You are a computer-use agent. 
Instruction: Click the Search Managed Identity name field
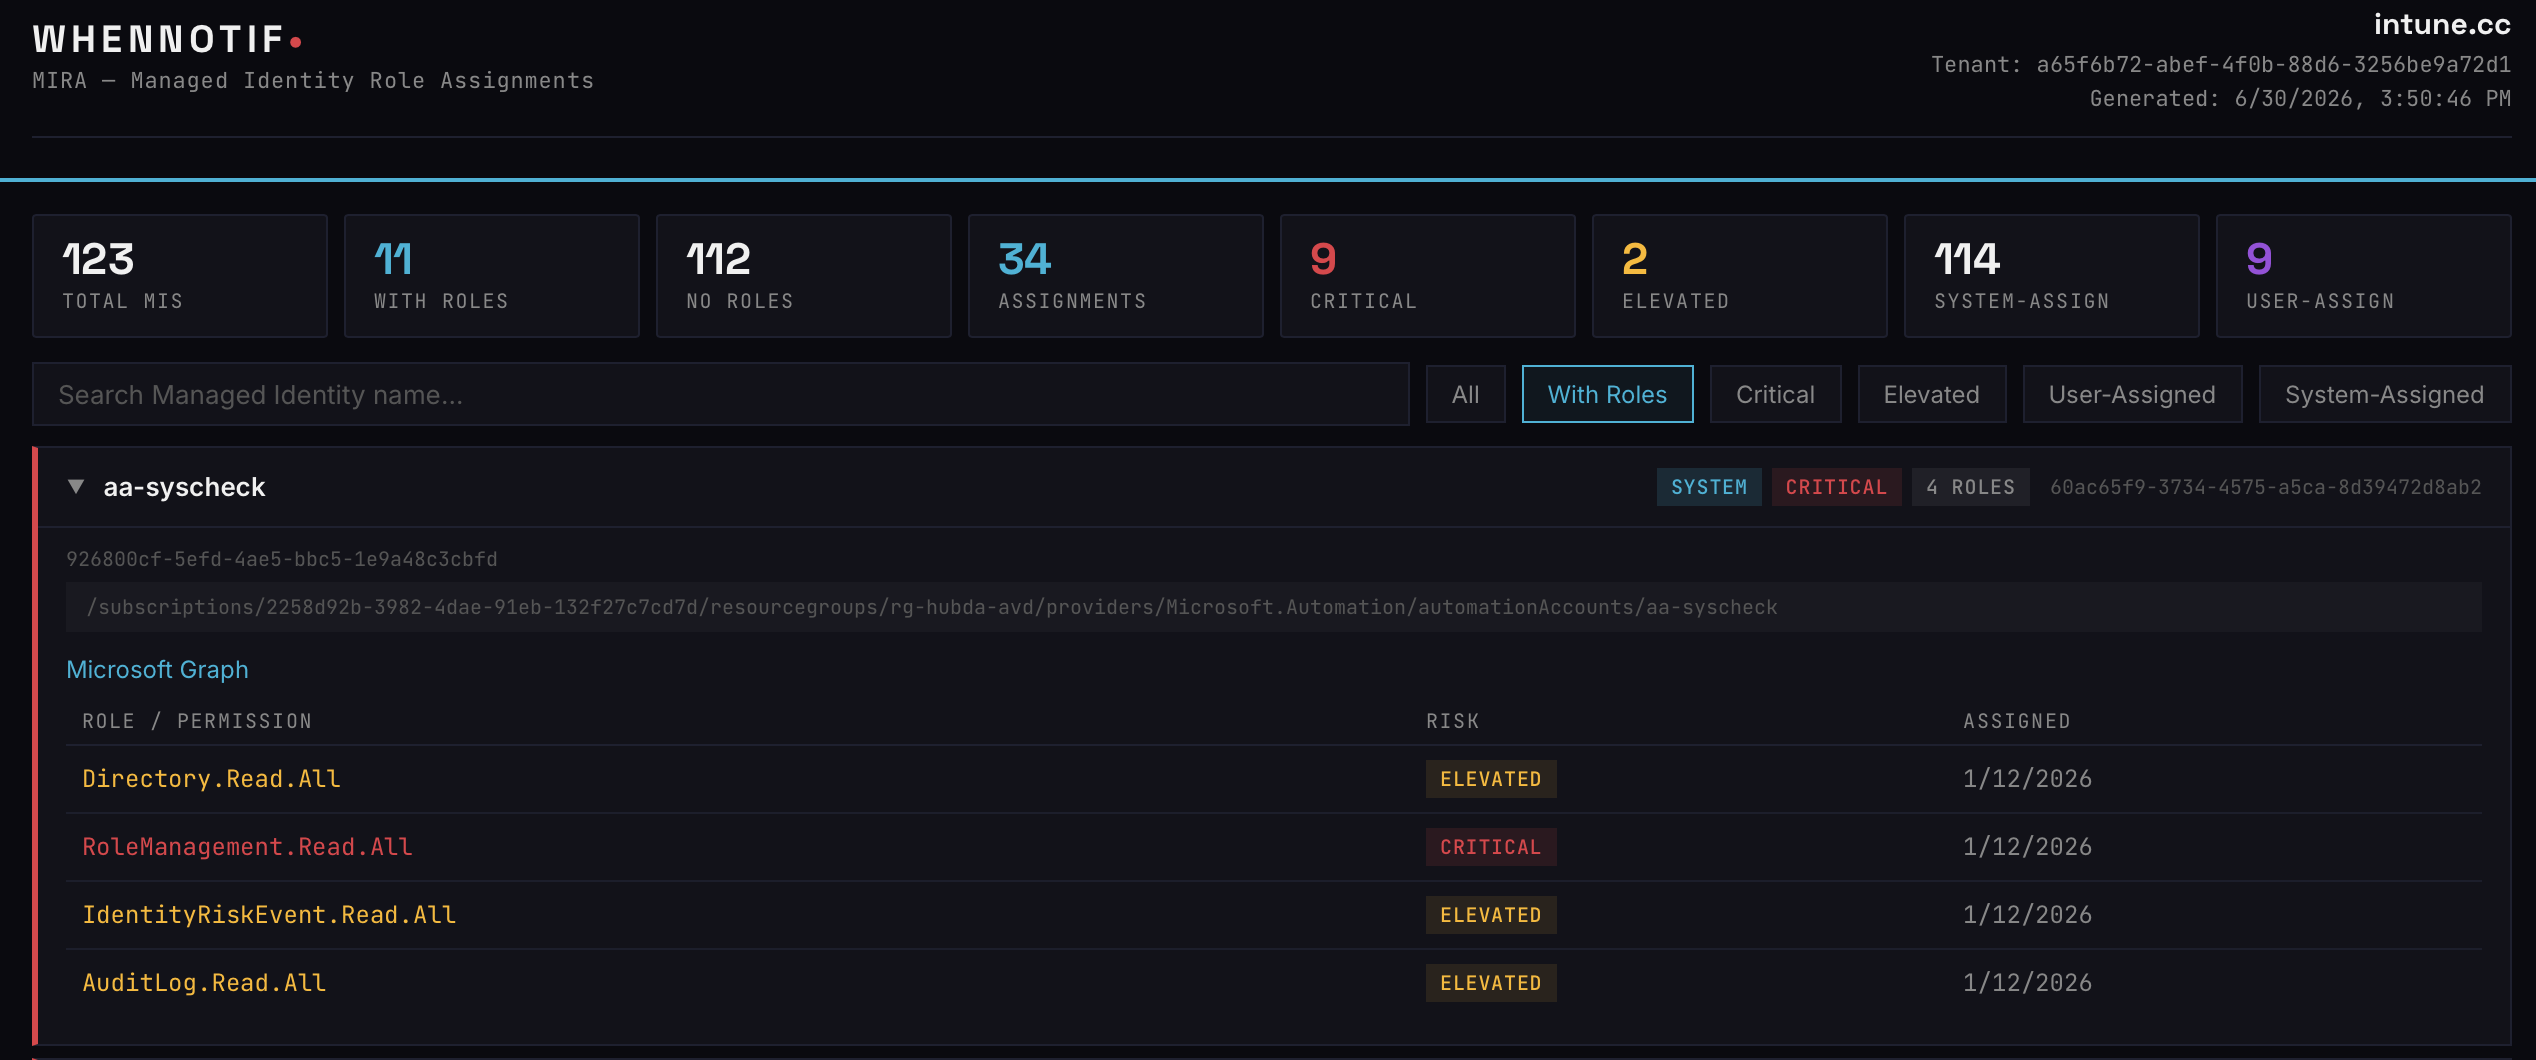tap(720, 394)
